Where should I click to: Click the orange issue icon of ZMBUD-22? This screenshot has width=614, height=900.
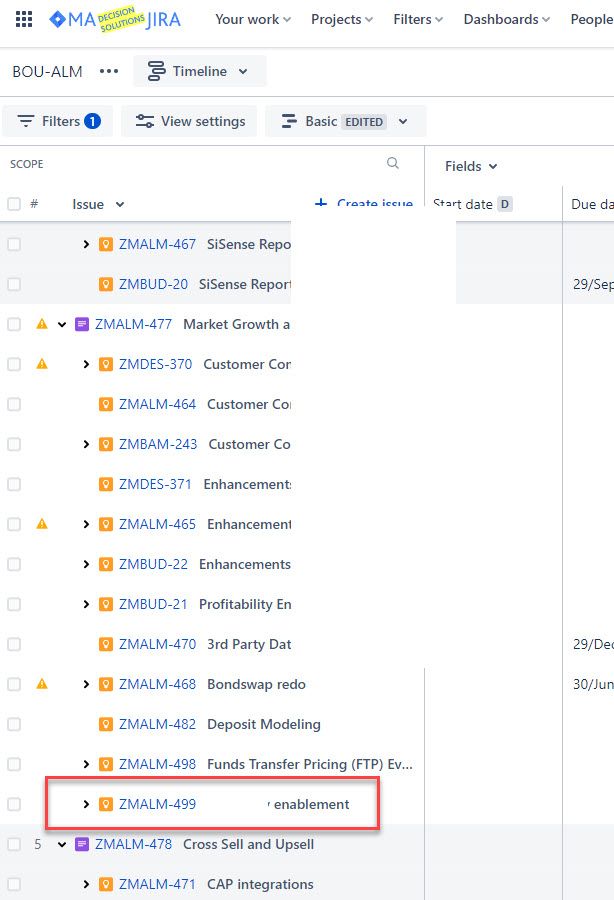point(106,564)
